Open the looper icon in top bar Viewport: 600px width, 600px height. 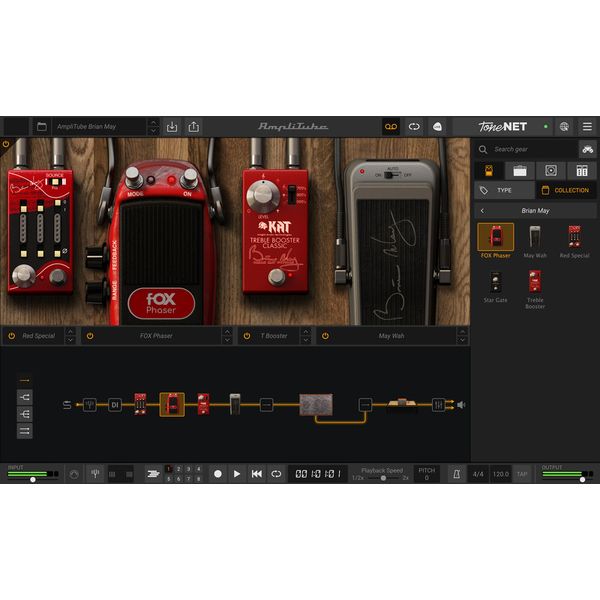point(414,127)
